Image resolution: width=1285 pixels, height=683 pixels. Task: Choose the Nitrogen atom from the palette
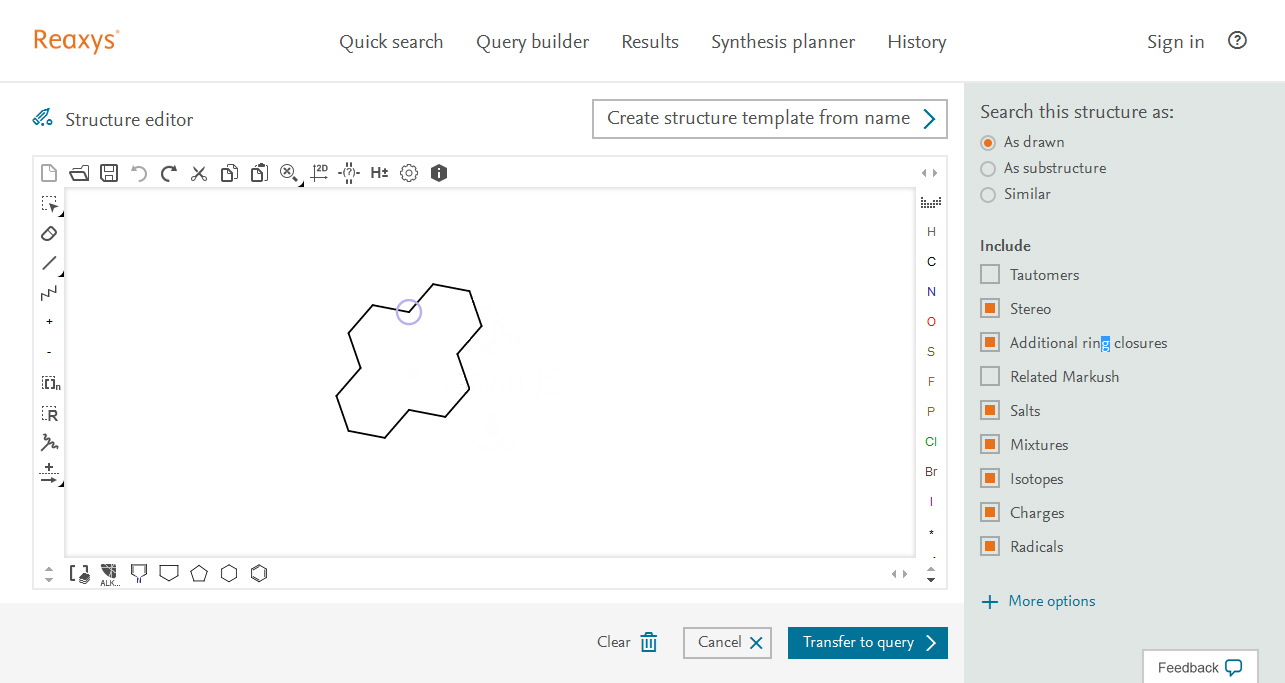coord(931,292)
